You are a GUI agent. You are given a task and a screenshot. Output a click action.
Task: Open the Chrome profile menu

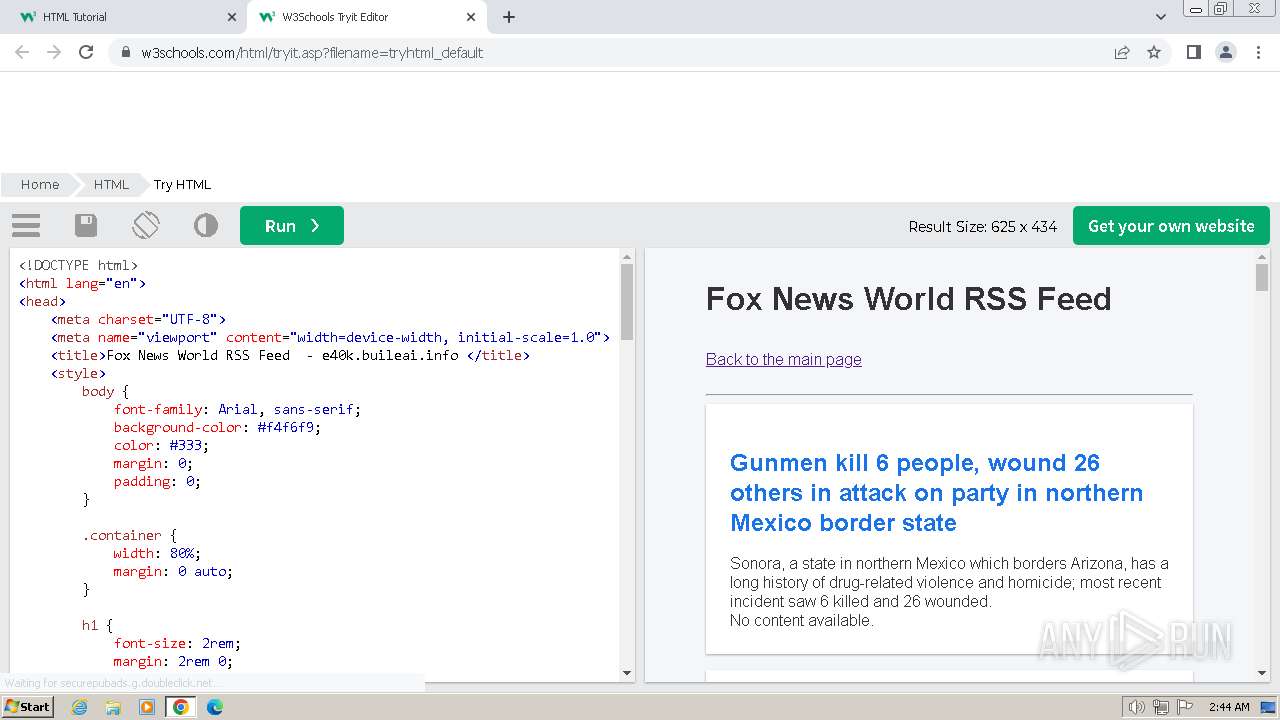[1226, 52]
